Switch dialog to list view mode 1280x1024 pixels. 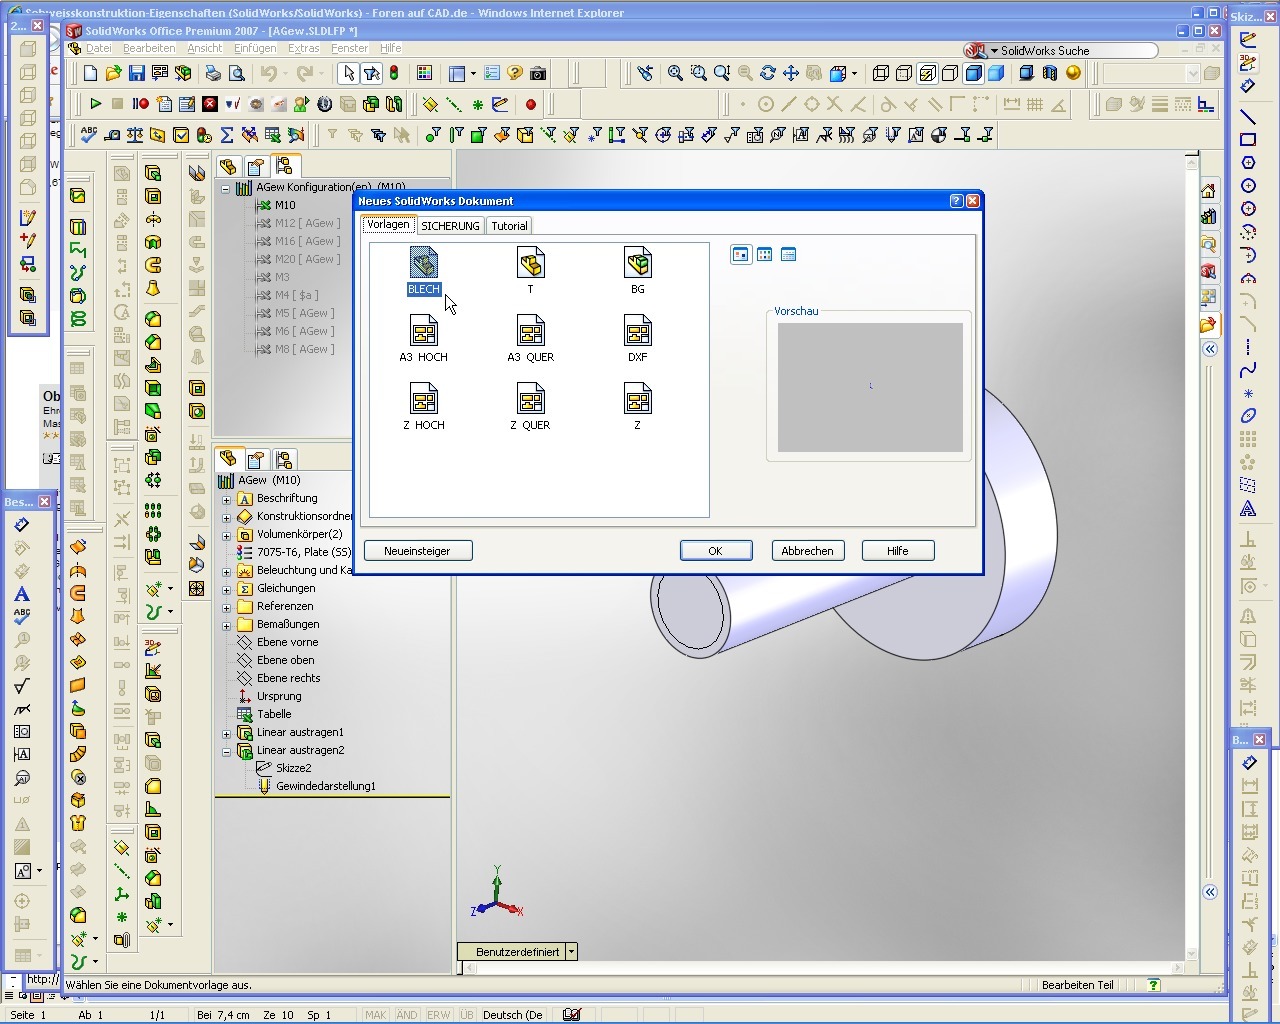(764, 255)
